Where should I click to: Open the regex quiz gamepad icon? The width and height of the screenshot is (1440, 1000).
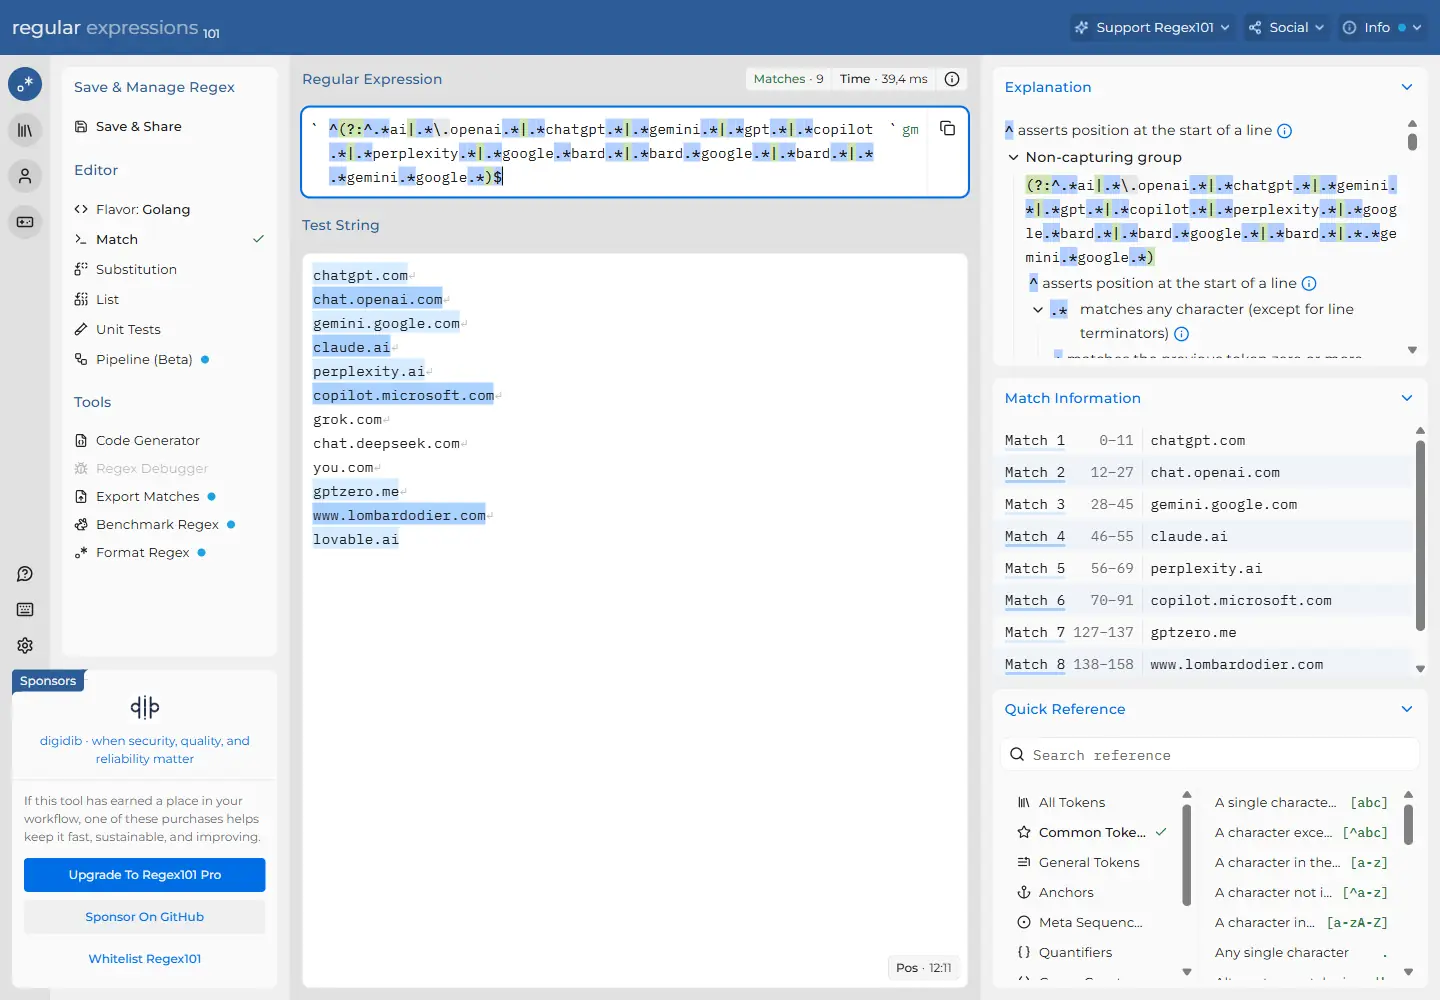[x=25, y=222]
